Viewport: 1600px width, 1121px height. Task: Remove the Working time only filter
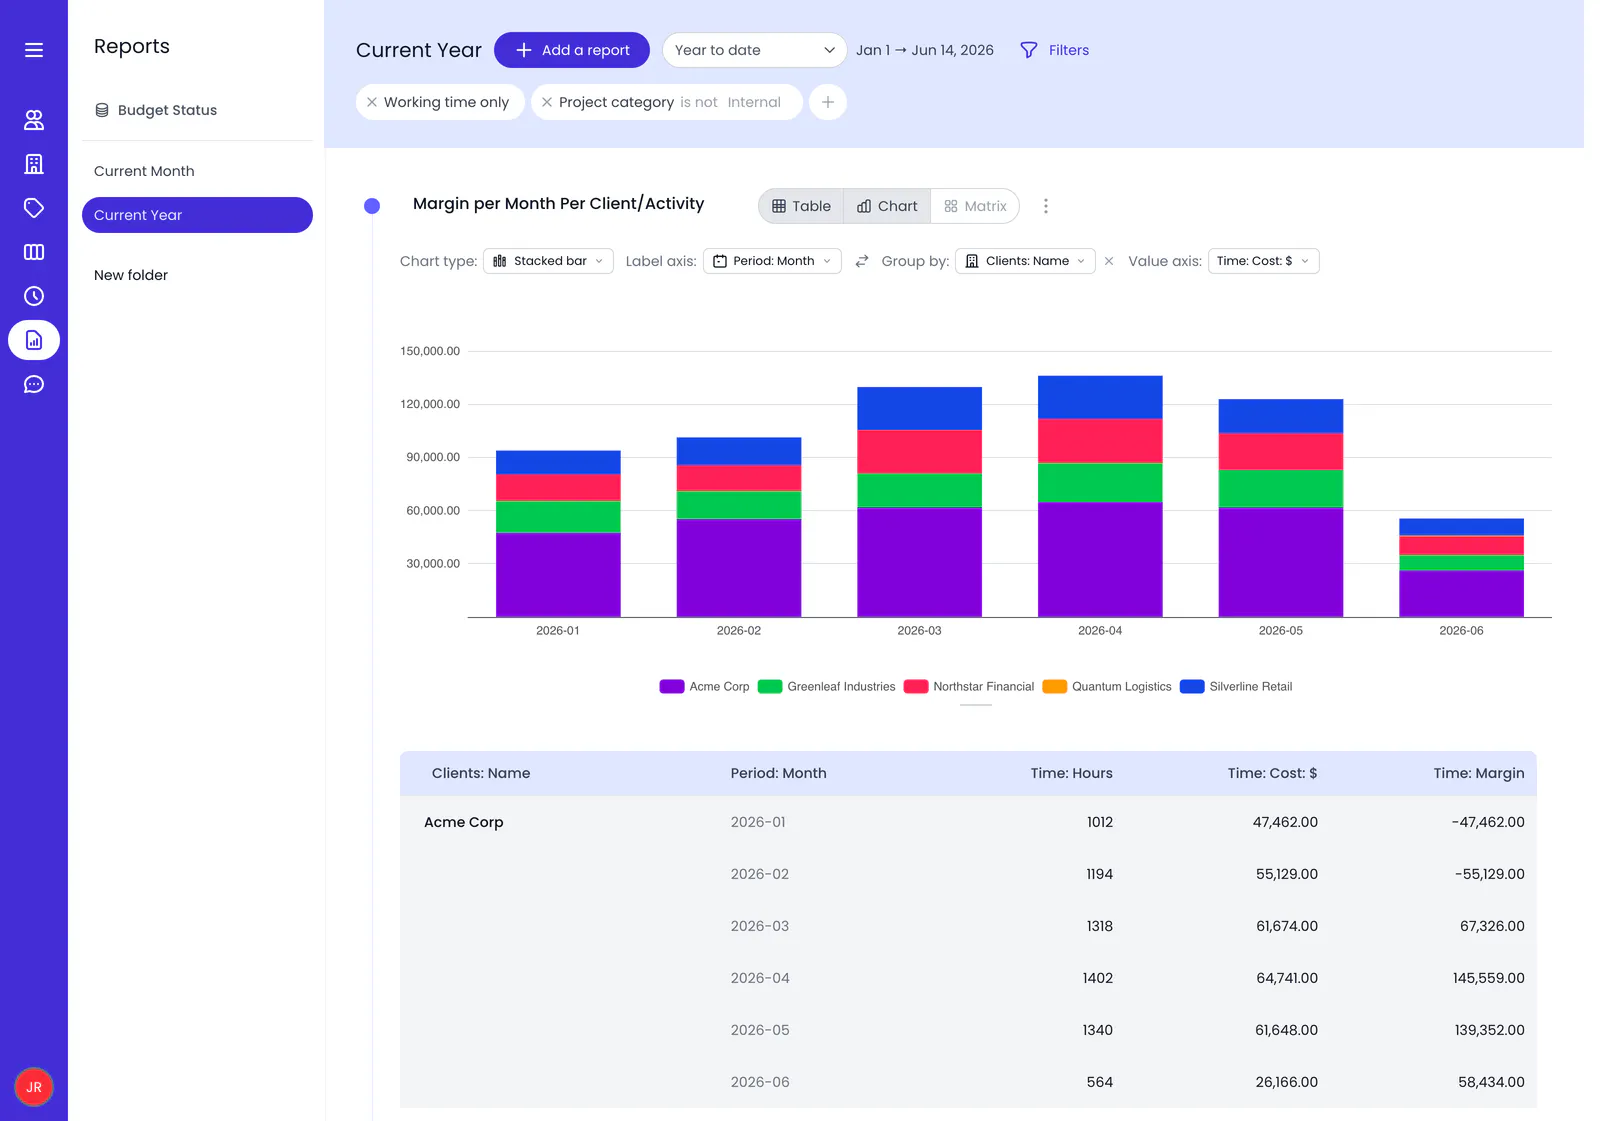coord(372,102)
